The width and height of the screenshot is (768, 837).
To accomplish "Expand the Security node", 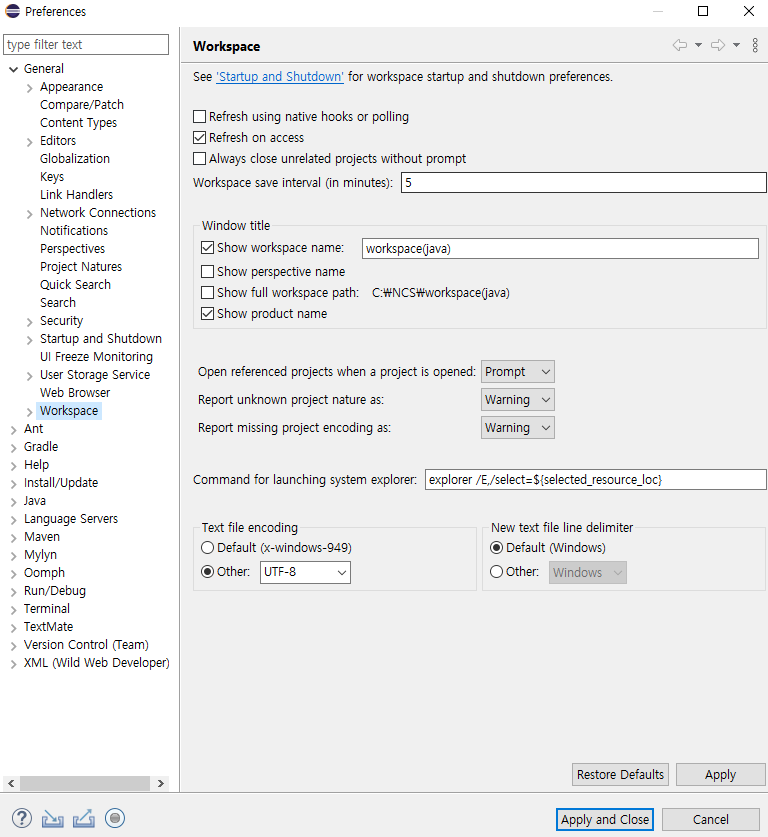I will [30, 321].
